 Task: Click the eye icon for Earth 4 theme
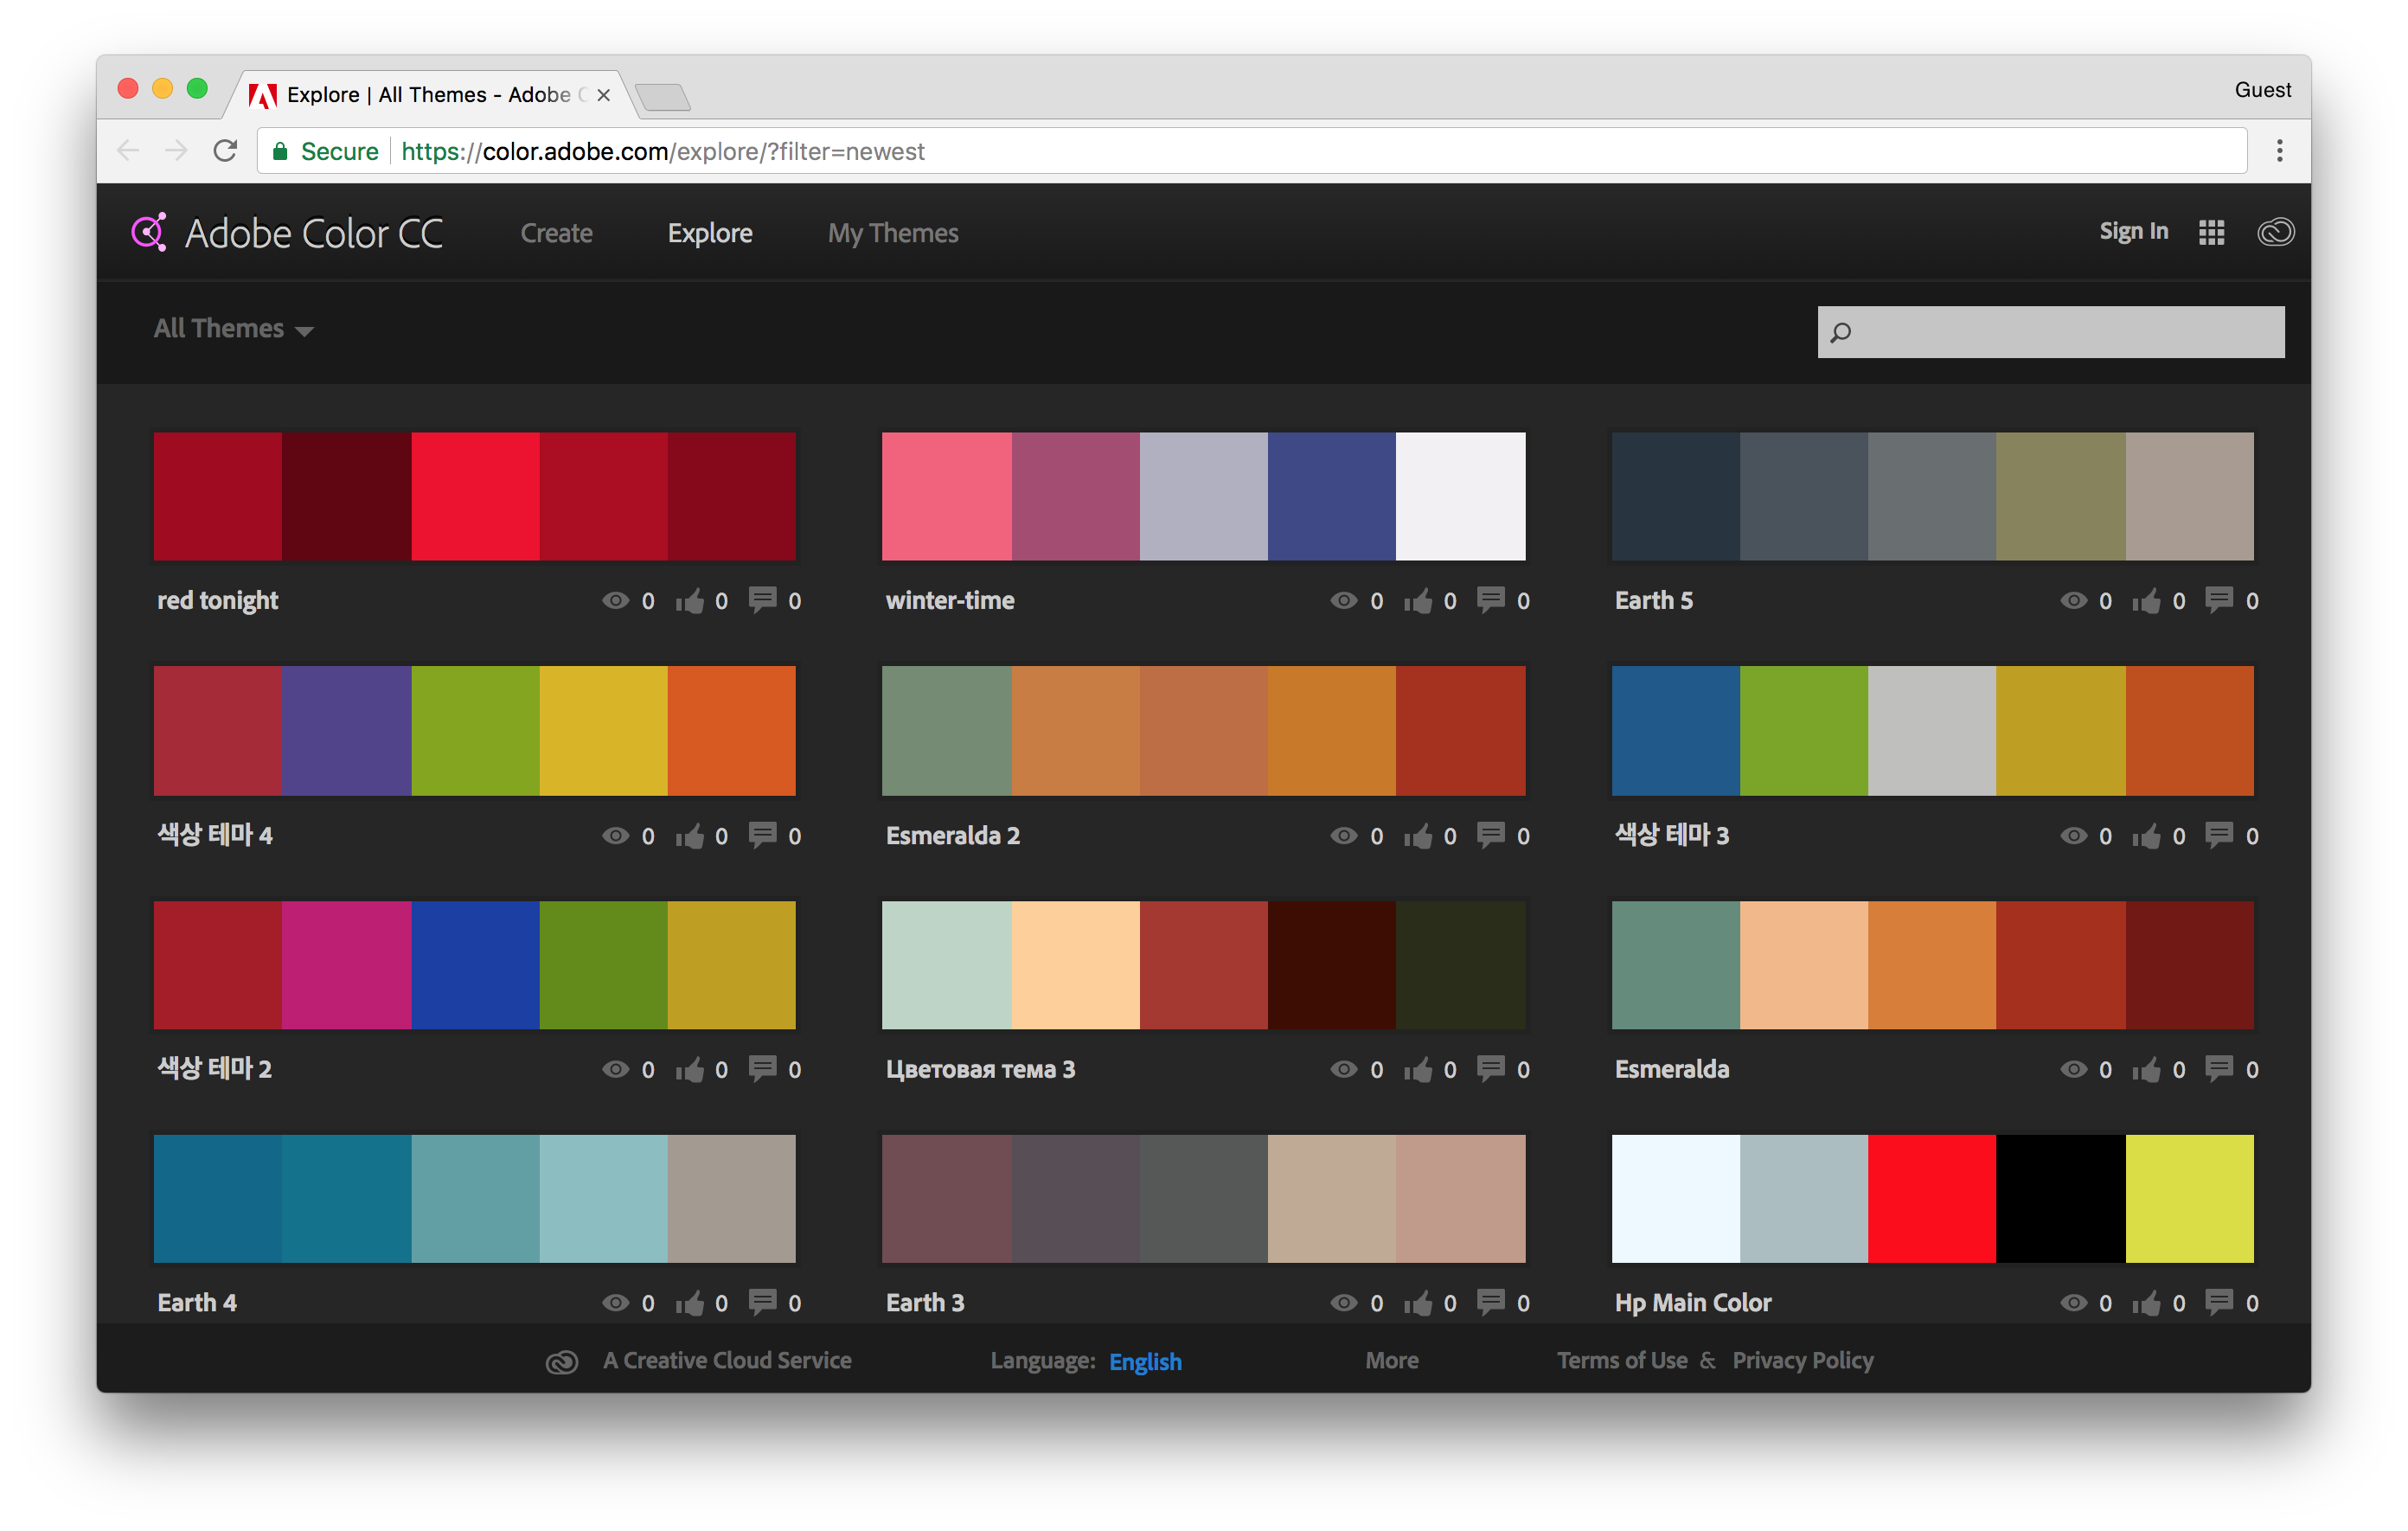point(615,1302)
